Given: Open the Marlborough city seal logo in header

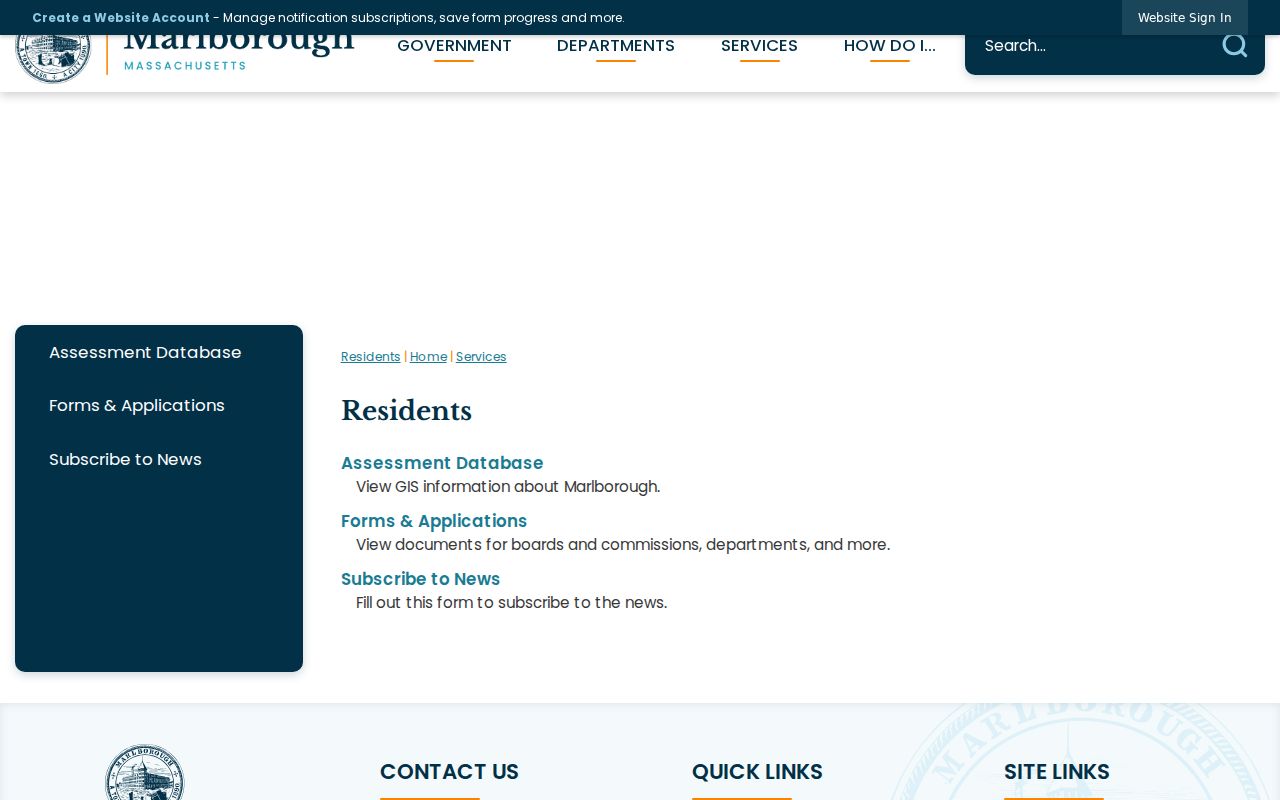Looking at the screenshot, I should [185, 59].
